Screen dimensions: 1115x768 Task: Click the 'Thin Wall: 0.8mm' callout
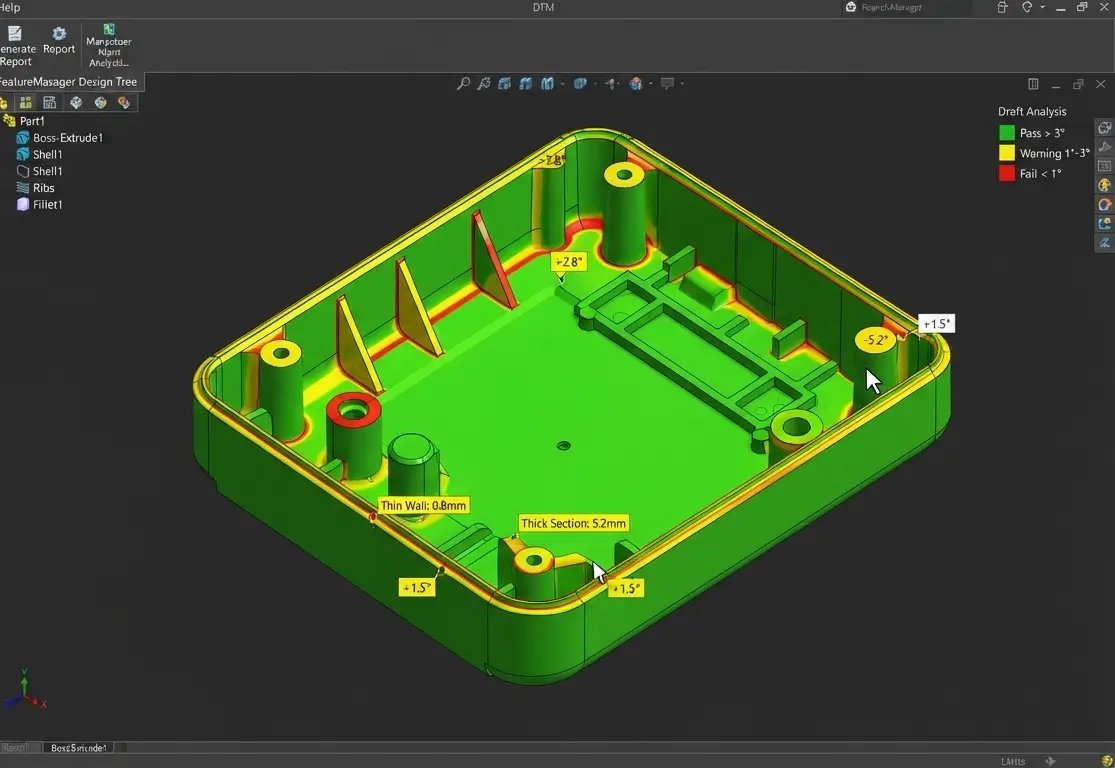click(x=423, y=506)
